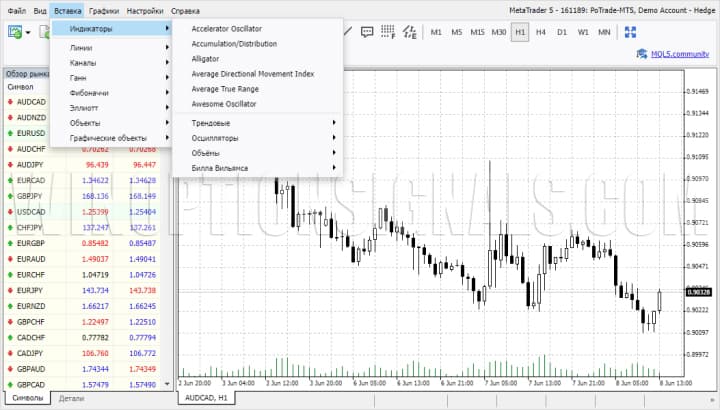The width and height of the screenshot is (720, 410).
Task: Enable the D1 daily timeframe
Action: point(561,32)
